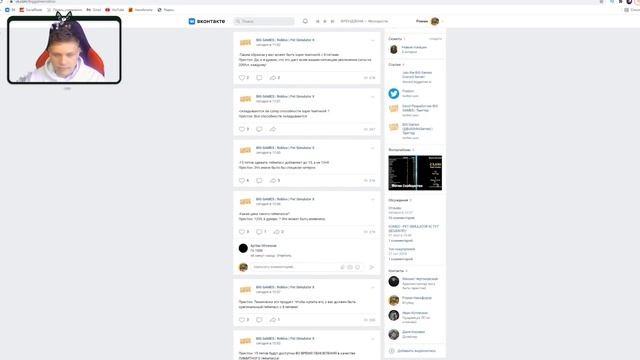Image resolution: width=640 pixels, height=360 pixels.
Task: Send the comment with arrow button
Action: pos(372,267)
